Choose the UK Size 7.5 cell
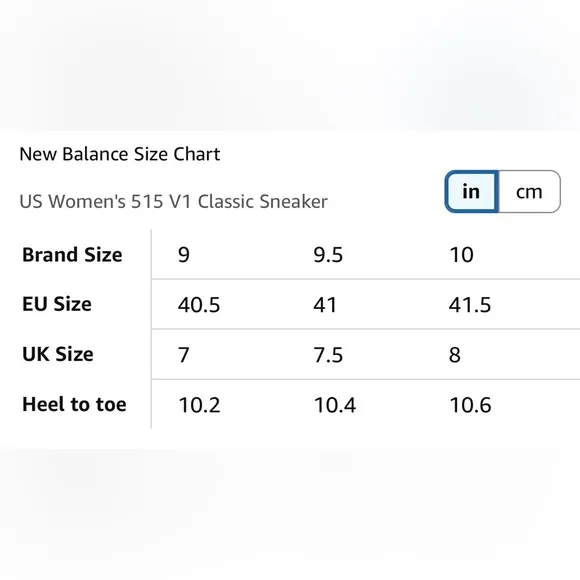580x580 pixels. pos(328,355)
